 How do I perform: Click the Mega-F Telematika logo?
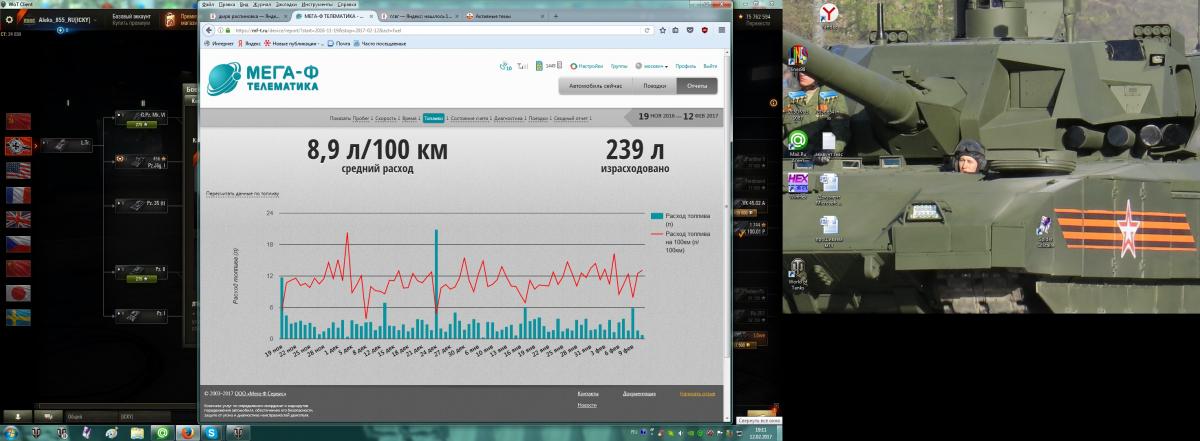point(263,78)
